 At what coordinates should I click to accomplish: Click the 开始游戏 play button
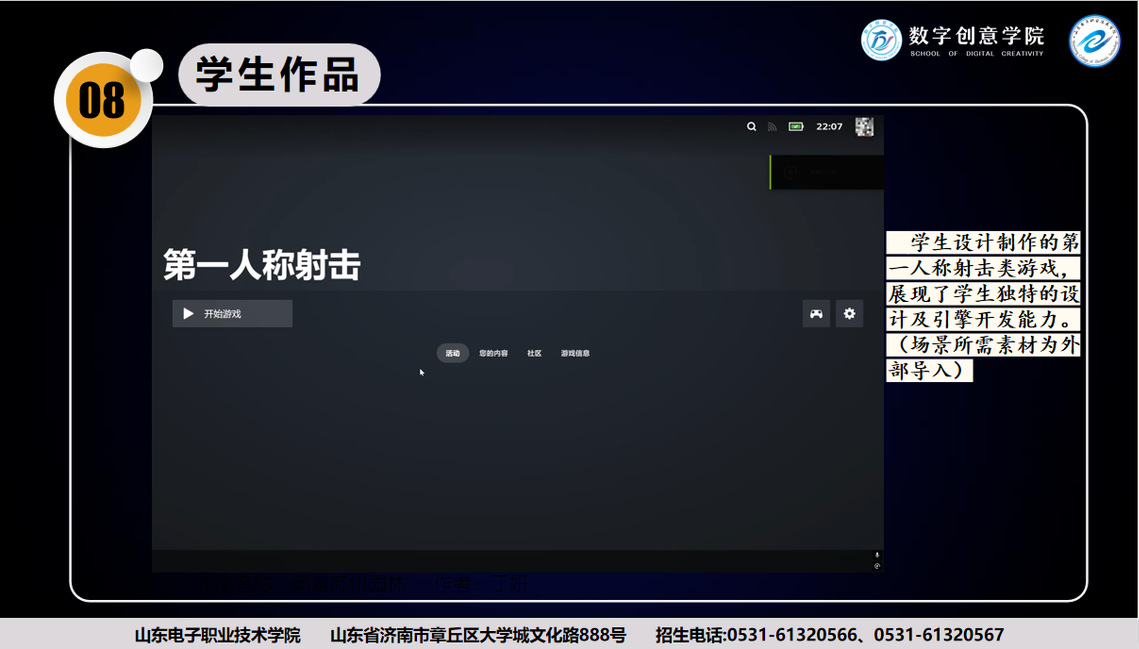coord(232,314)
